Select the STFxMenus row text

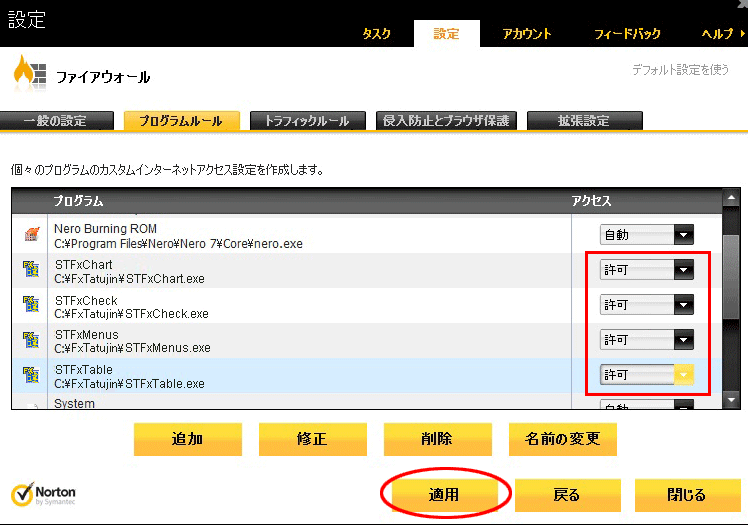pyautogui.click(x=87, y=335)
